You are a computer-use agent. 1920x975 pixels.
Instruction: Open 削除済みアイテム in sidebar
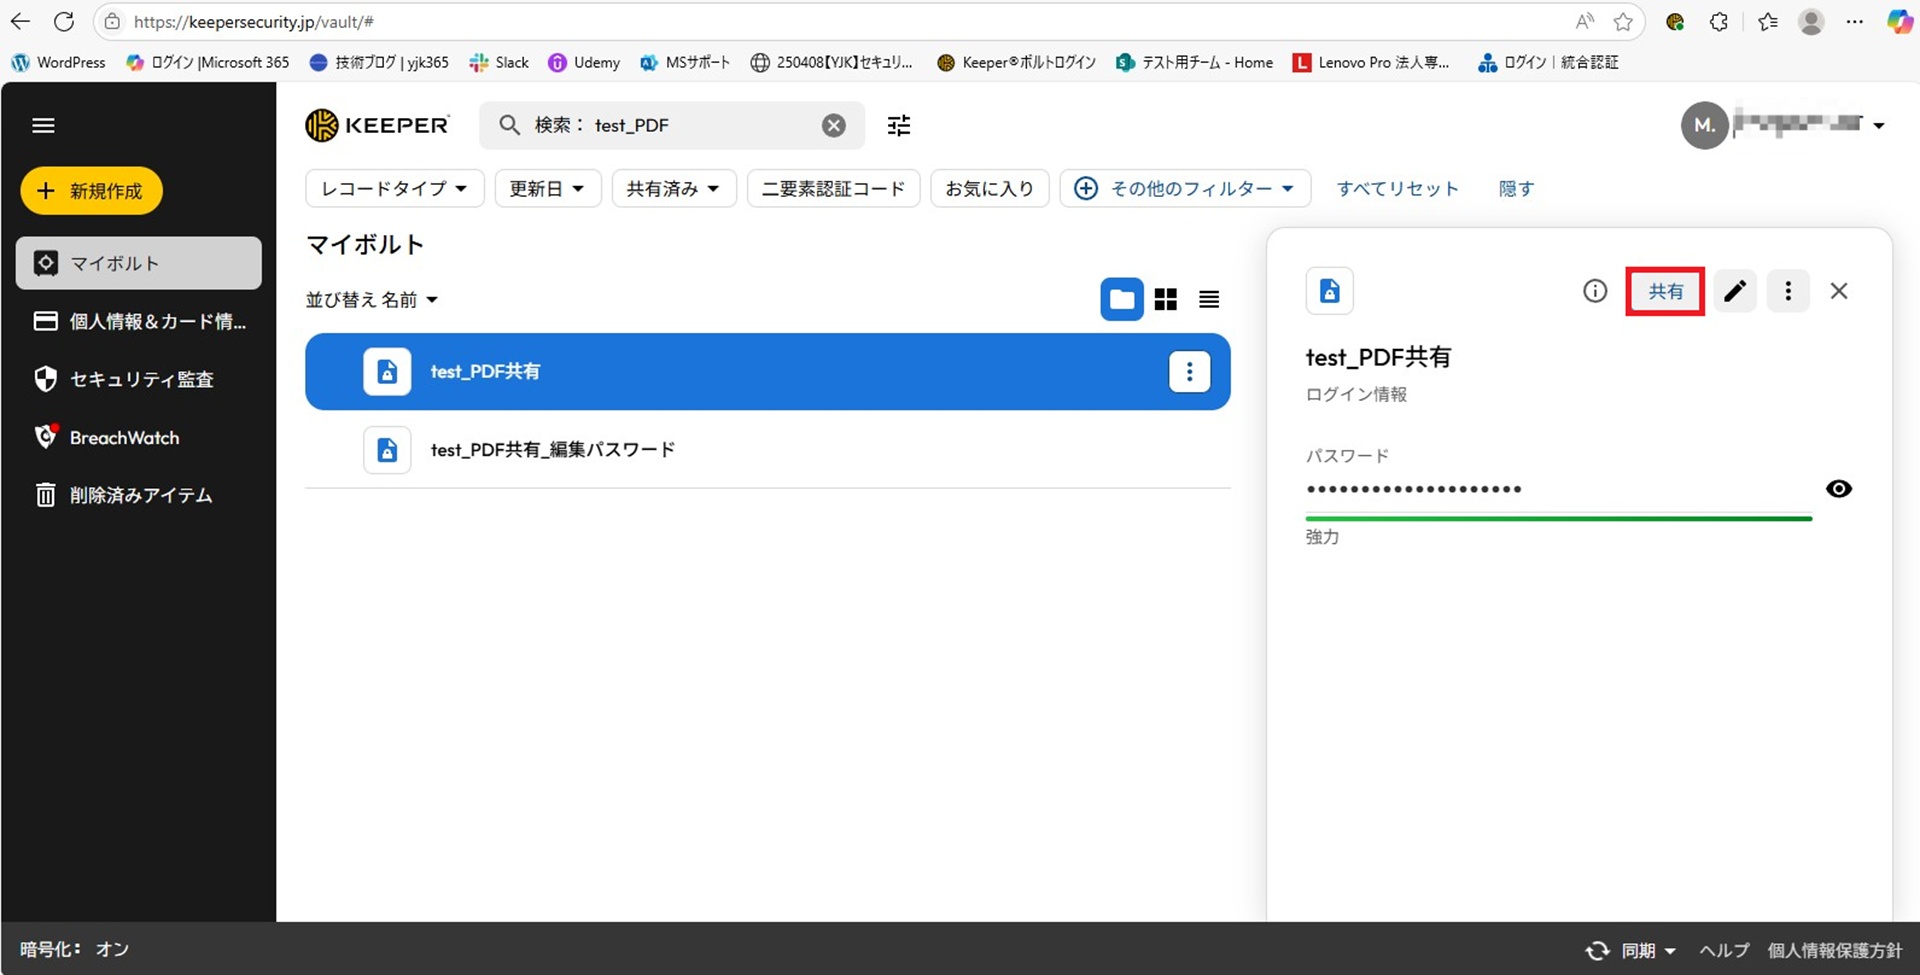[x=140, y=496]
